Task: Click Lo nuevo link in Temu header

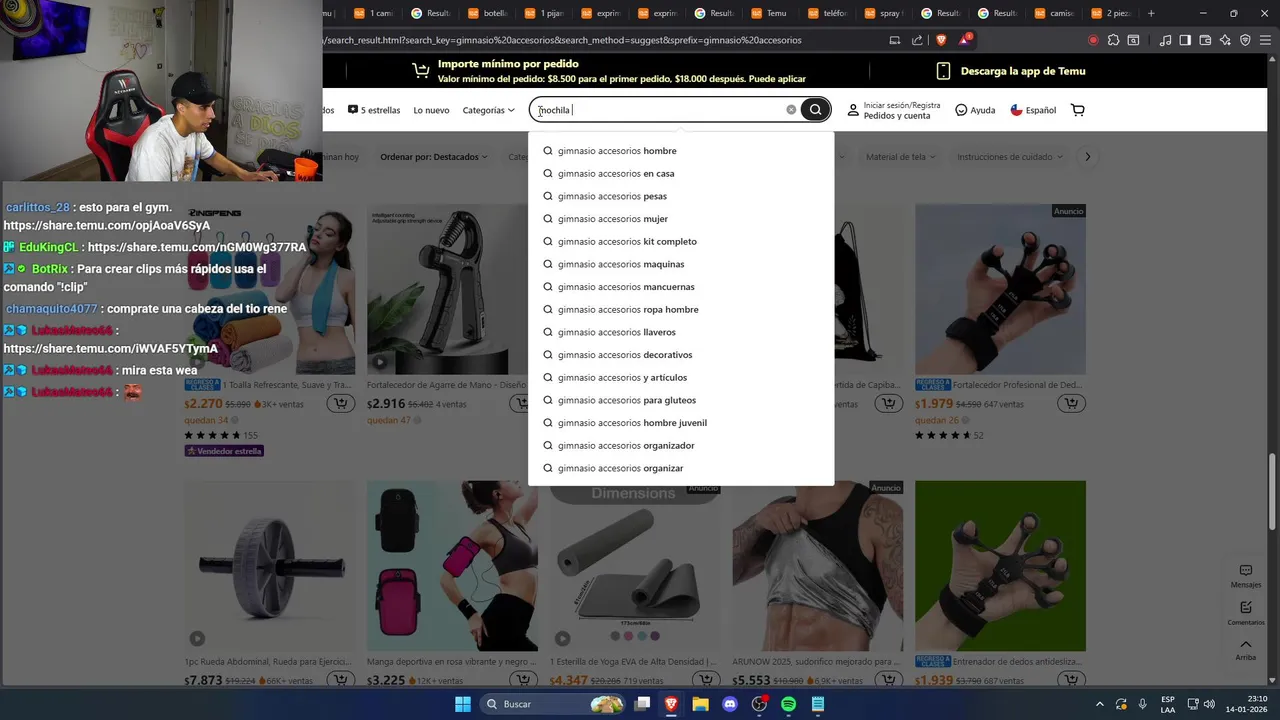Action: [x=431, y=110]
